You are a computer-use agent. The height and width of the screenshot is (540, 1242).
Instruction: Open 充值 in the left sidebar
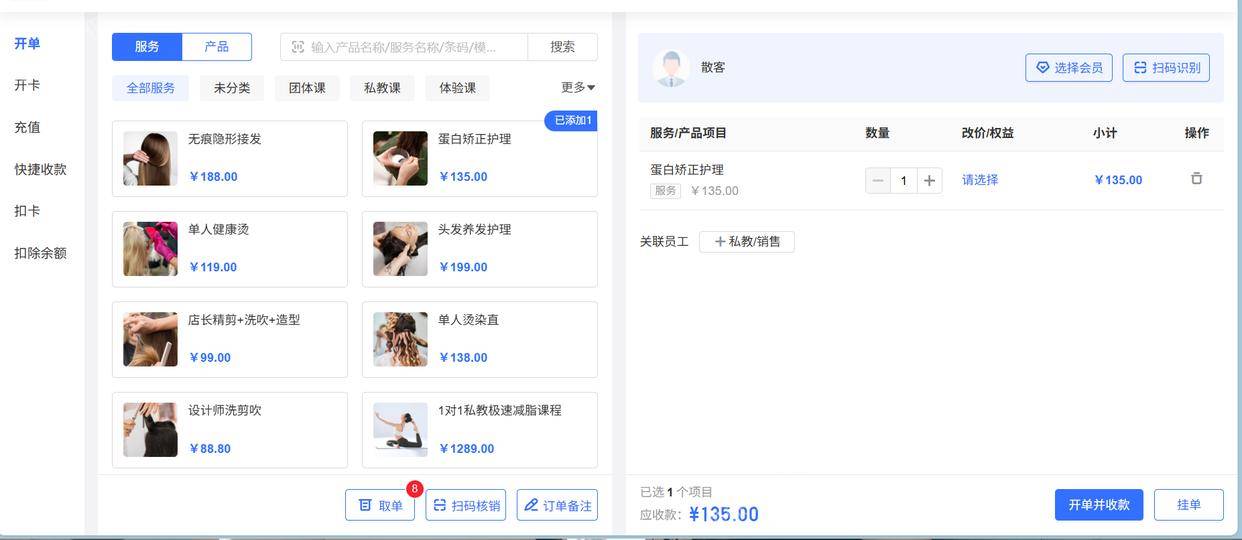(x=27, y=127)
